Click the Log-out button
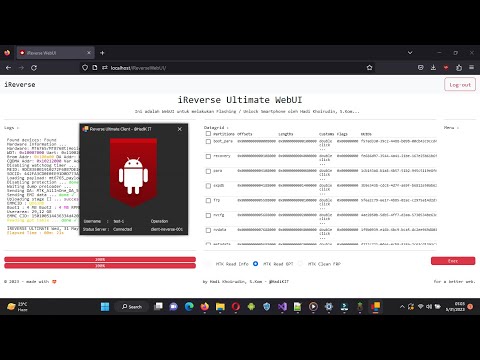Viewport: 480px width, 360px height. pos(460,85)
